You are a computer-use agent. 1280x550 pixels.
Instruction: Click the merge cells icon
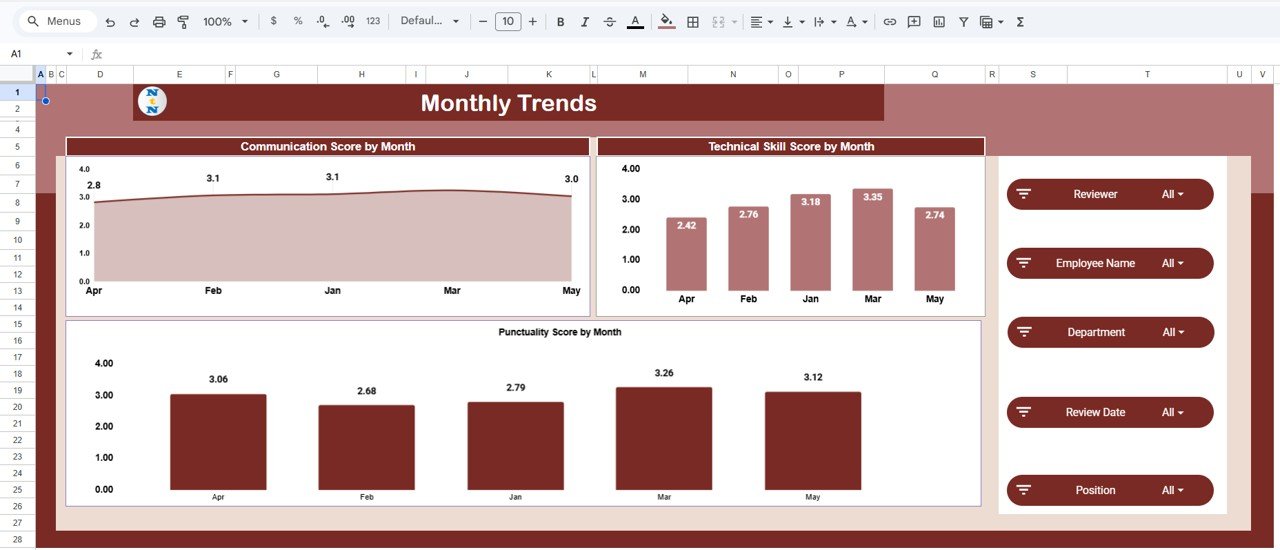[717, 21]
